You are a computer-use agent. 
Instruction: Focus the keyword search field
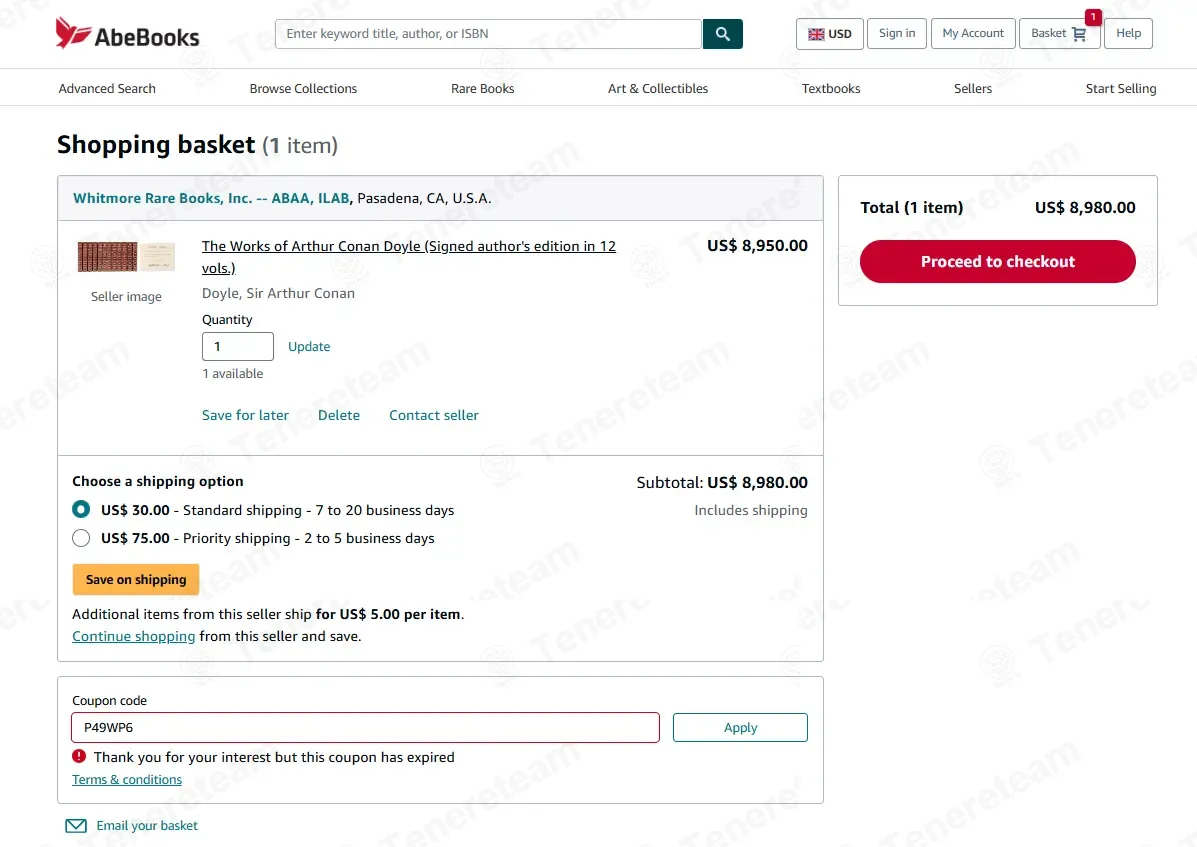point(488,34)
